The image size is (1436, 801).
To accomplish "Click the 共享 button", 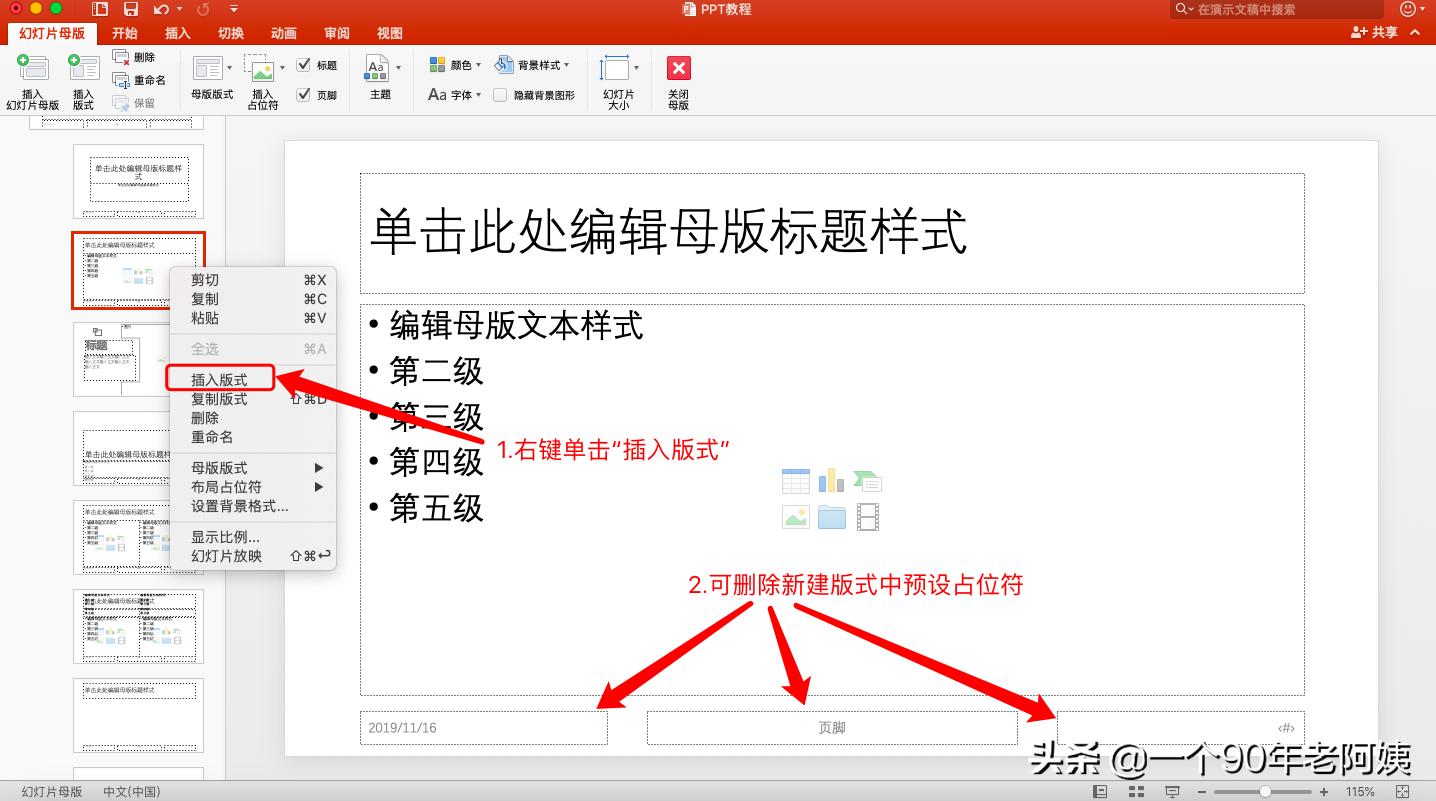I will (x=1380, y=32).
